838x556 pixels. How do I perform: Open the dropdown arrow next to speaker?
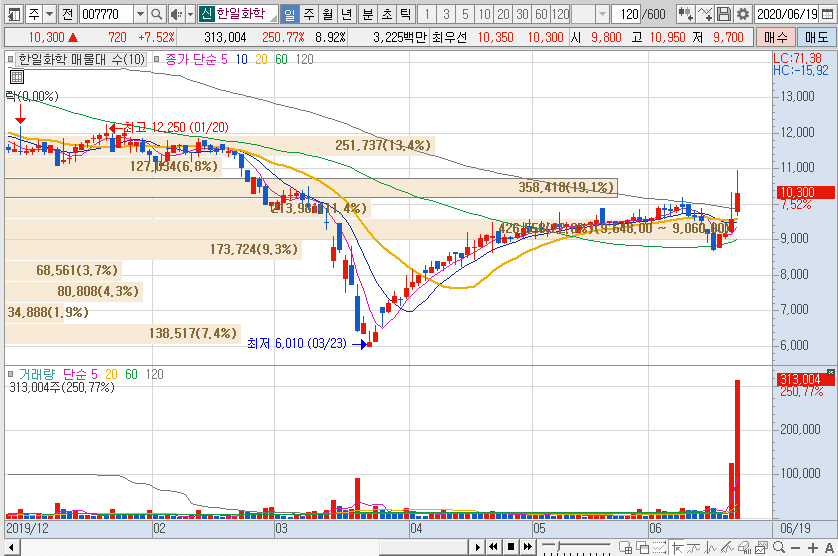pos(190,14)
